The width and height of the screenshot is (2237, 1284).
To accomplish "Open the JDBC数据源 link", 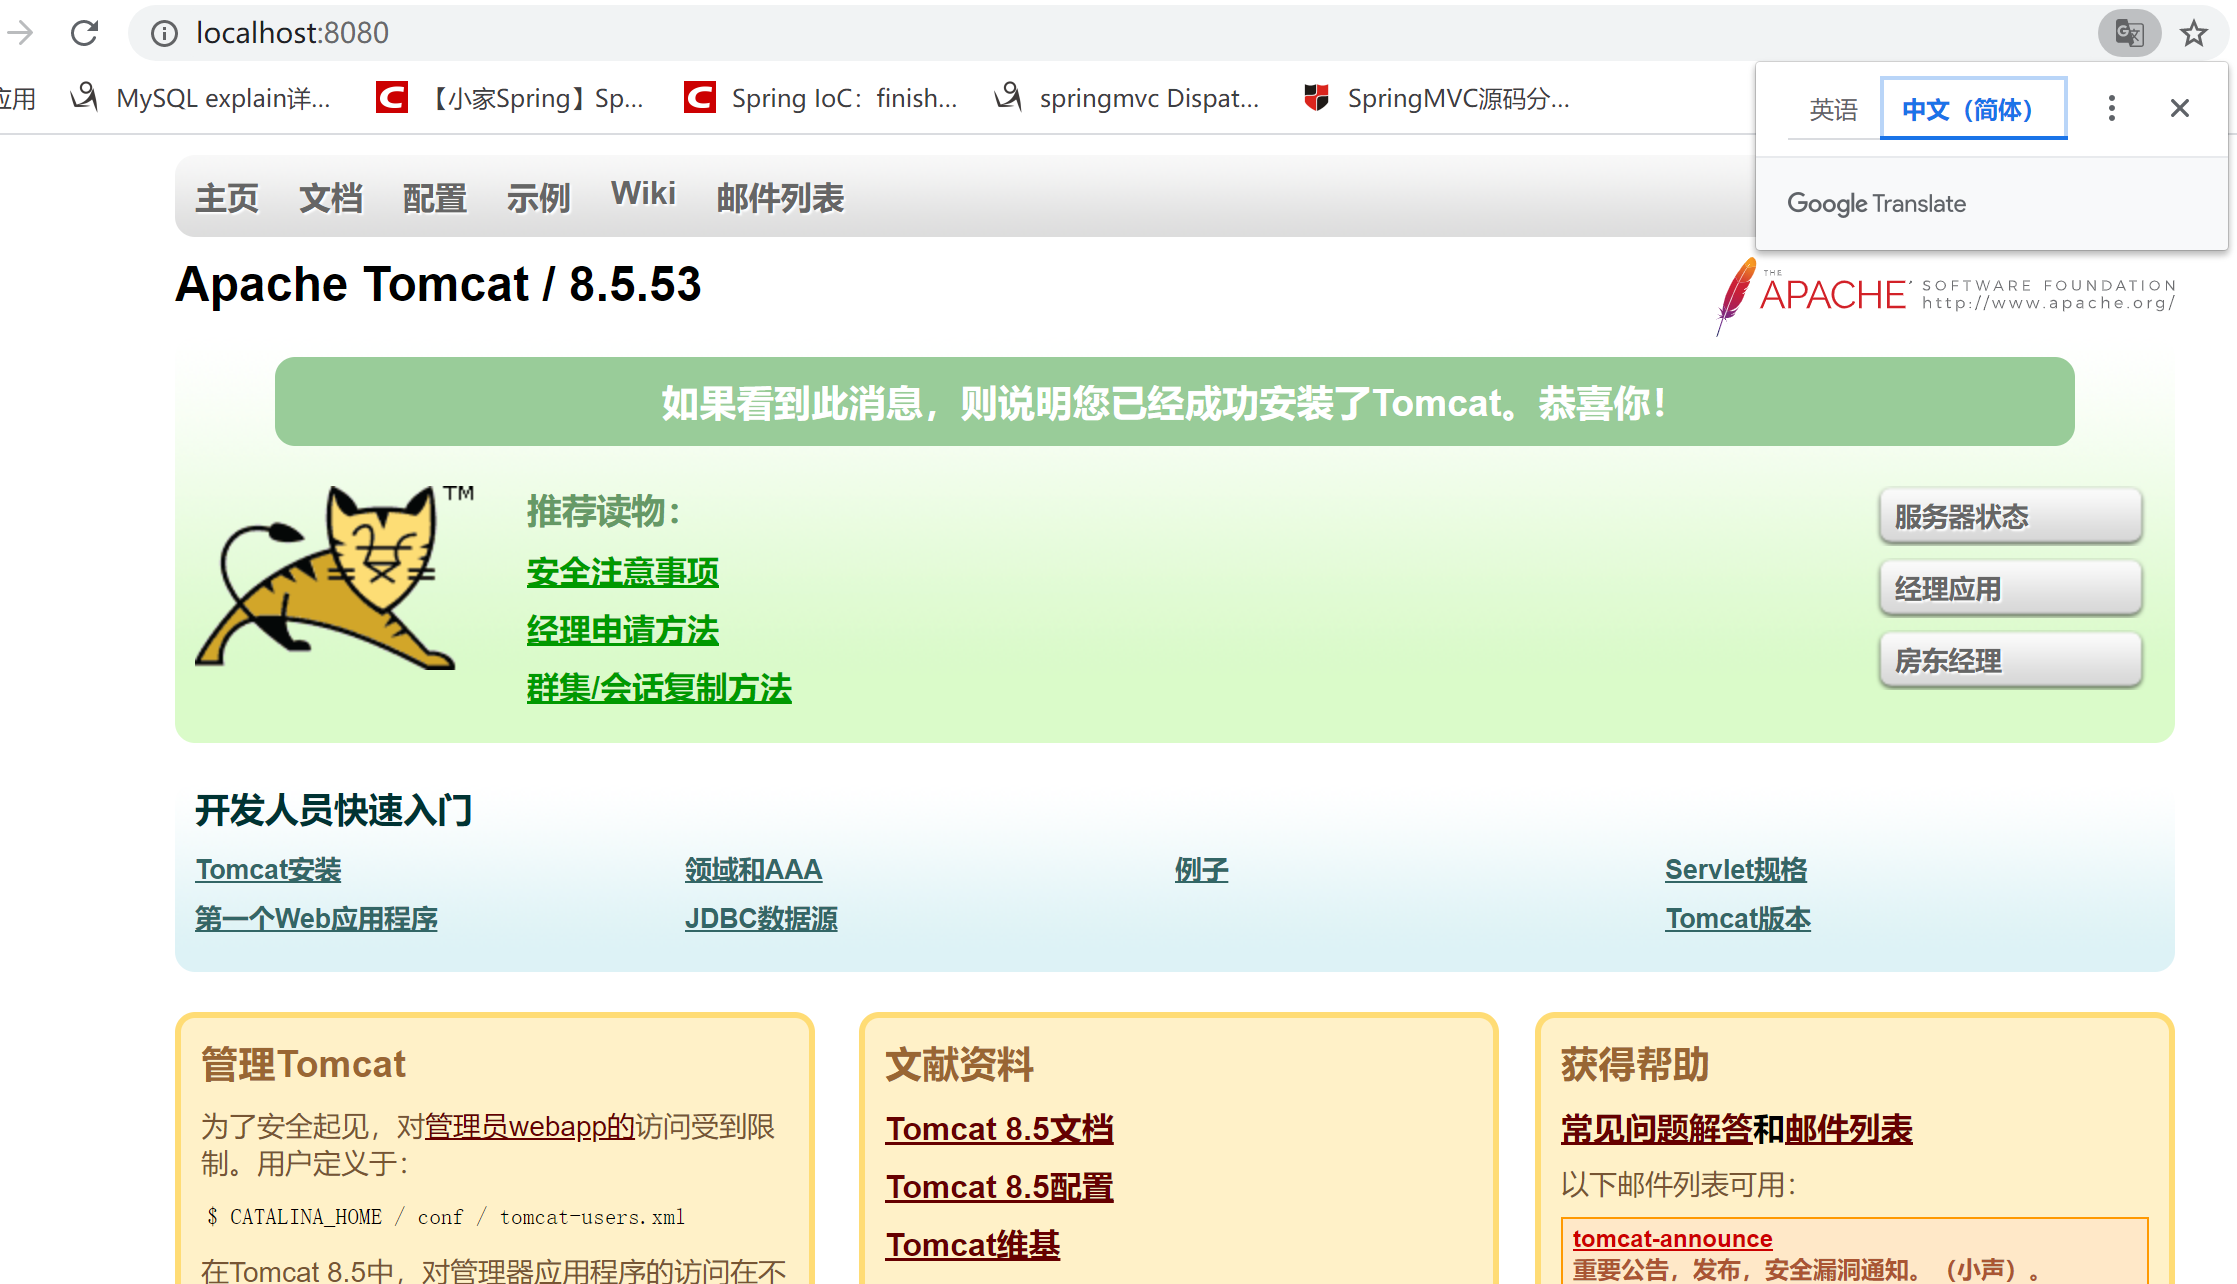I will coord(761,919).
